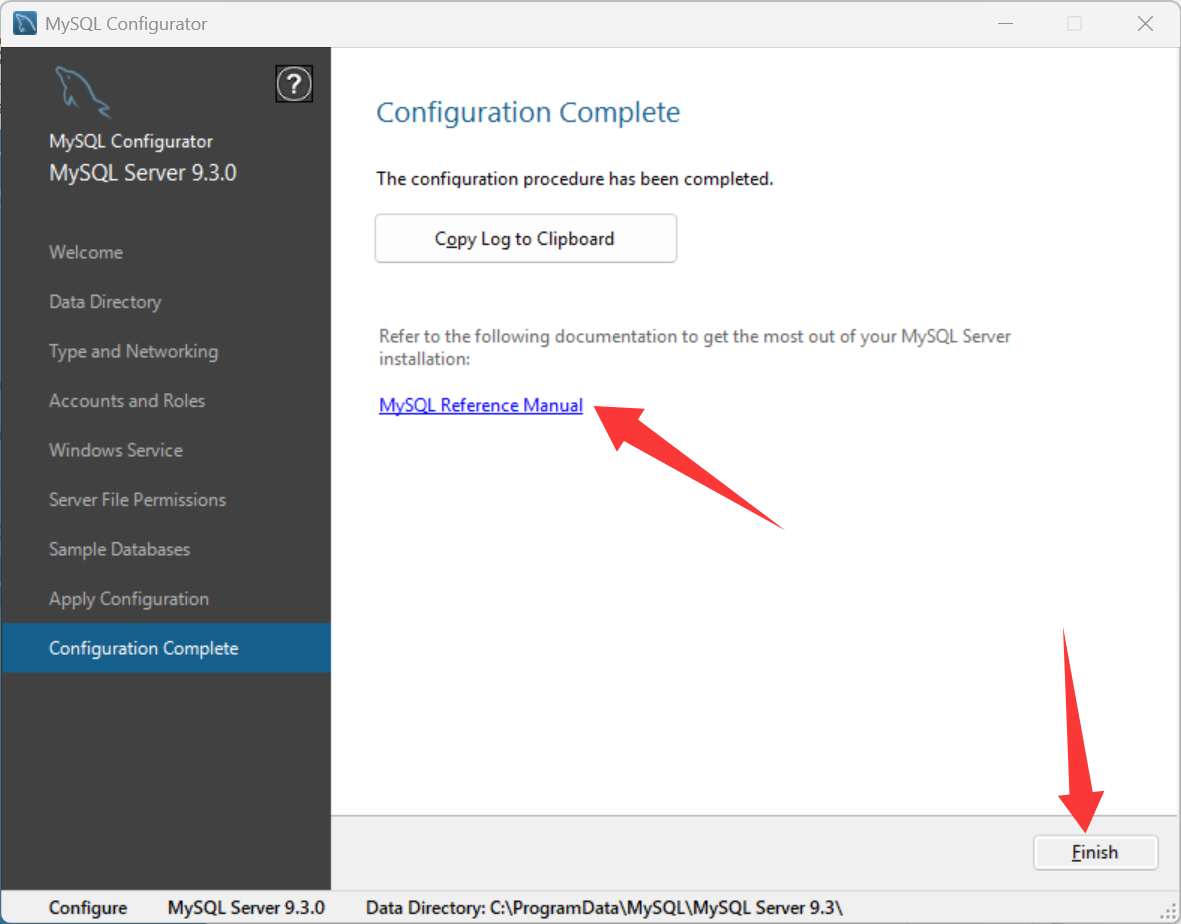1181x924 pixels.
Task: Click the MySQL Configurator title bar icon
Action: click(x=25, y=23)
